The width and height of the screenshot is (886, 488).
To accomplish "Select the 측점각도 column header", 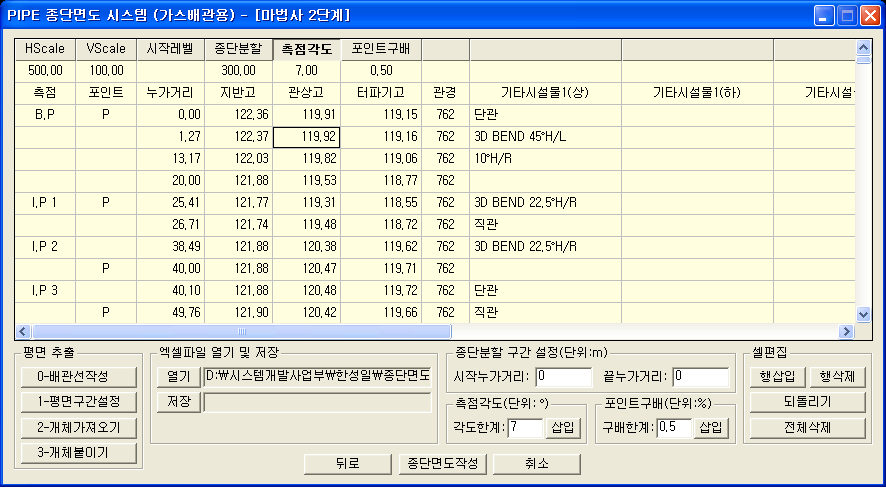I will point(306,48).
